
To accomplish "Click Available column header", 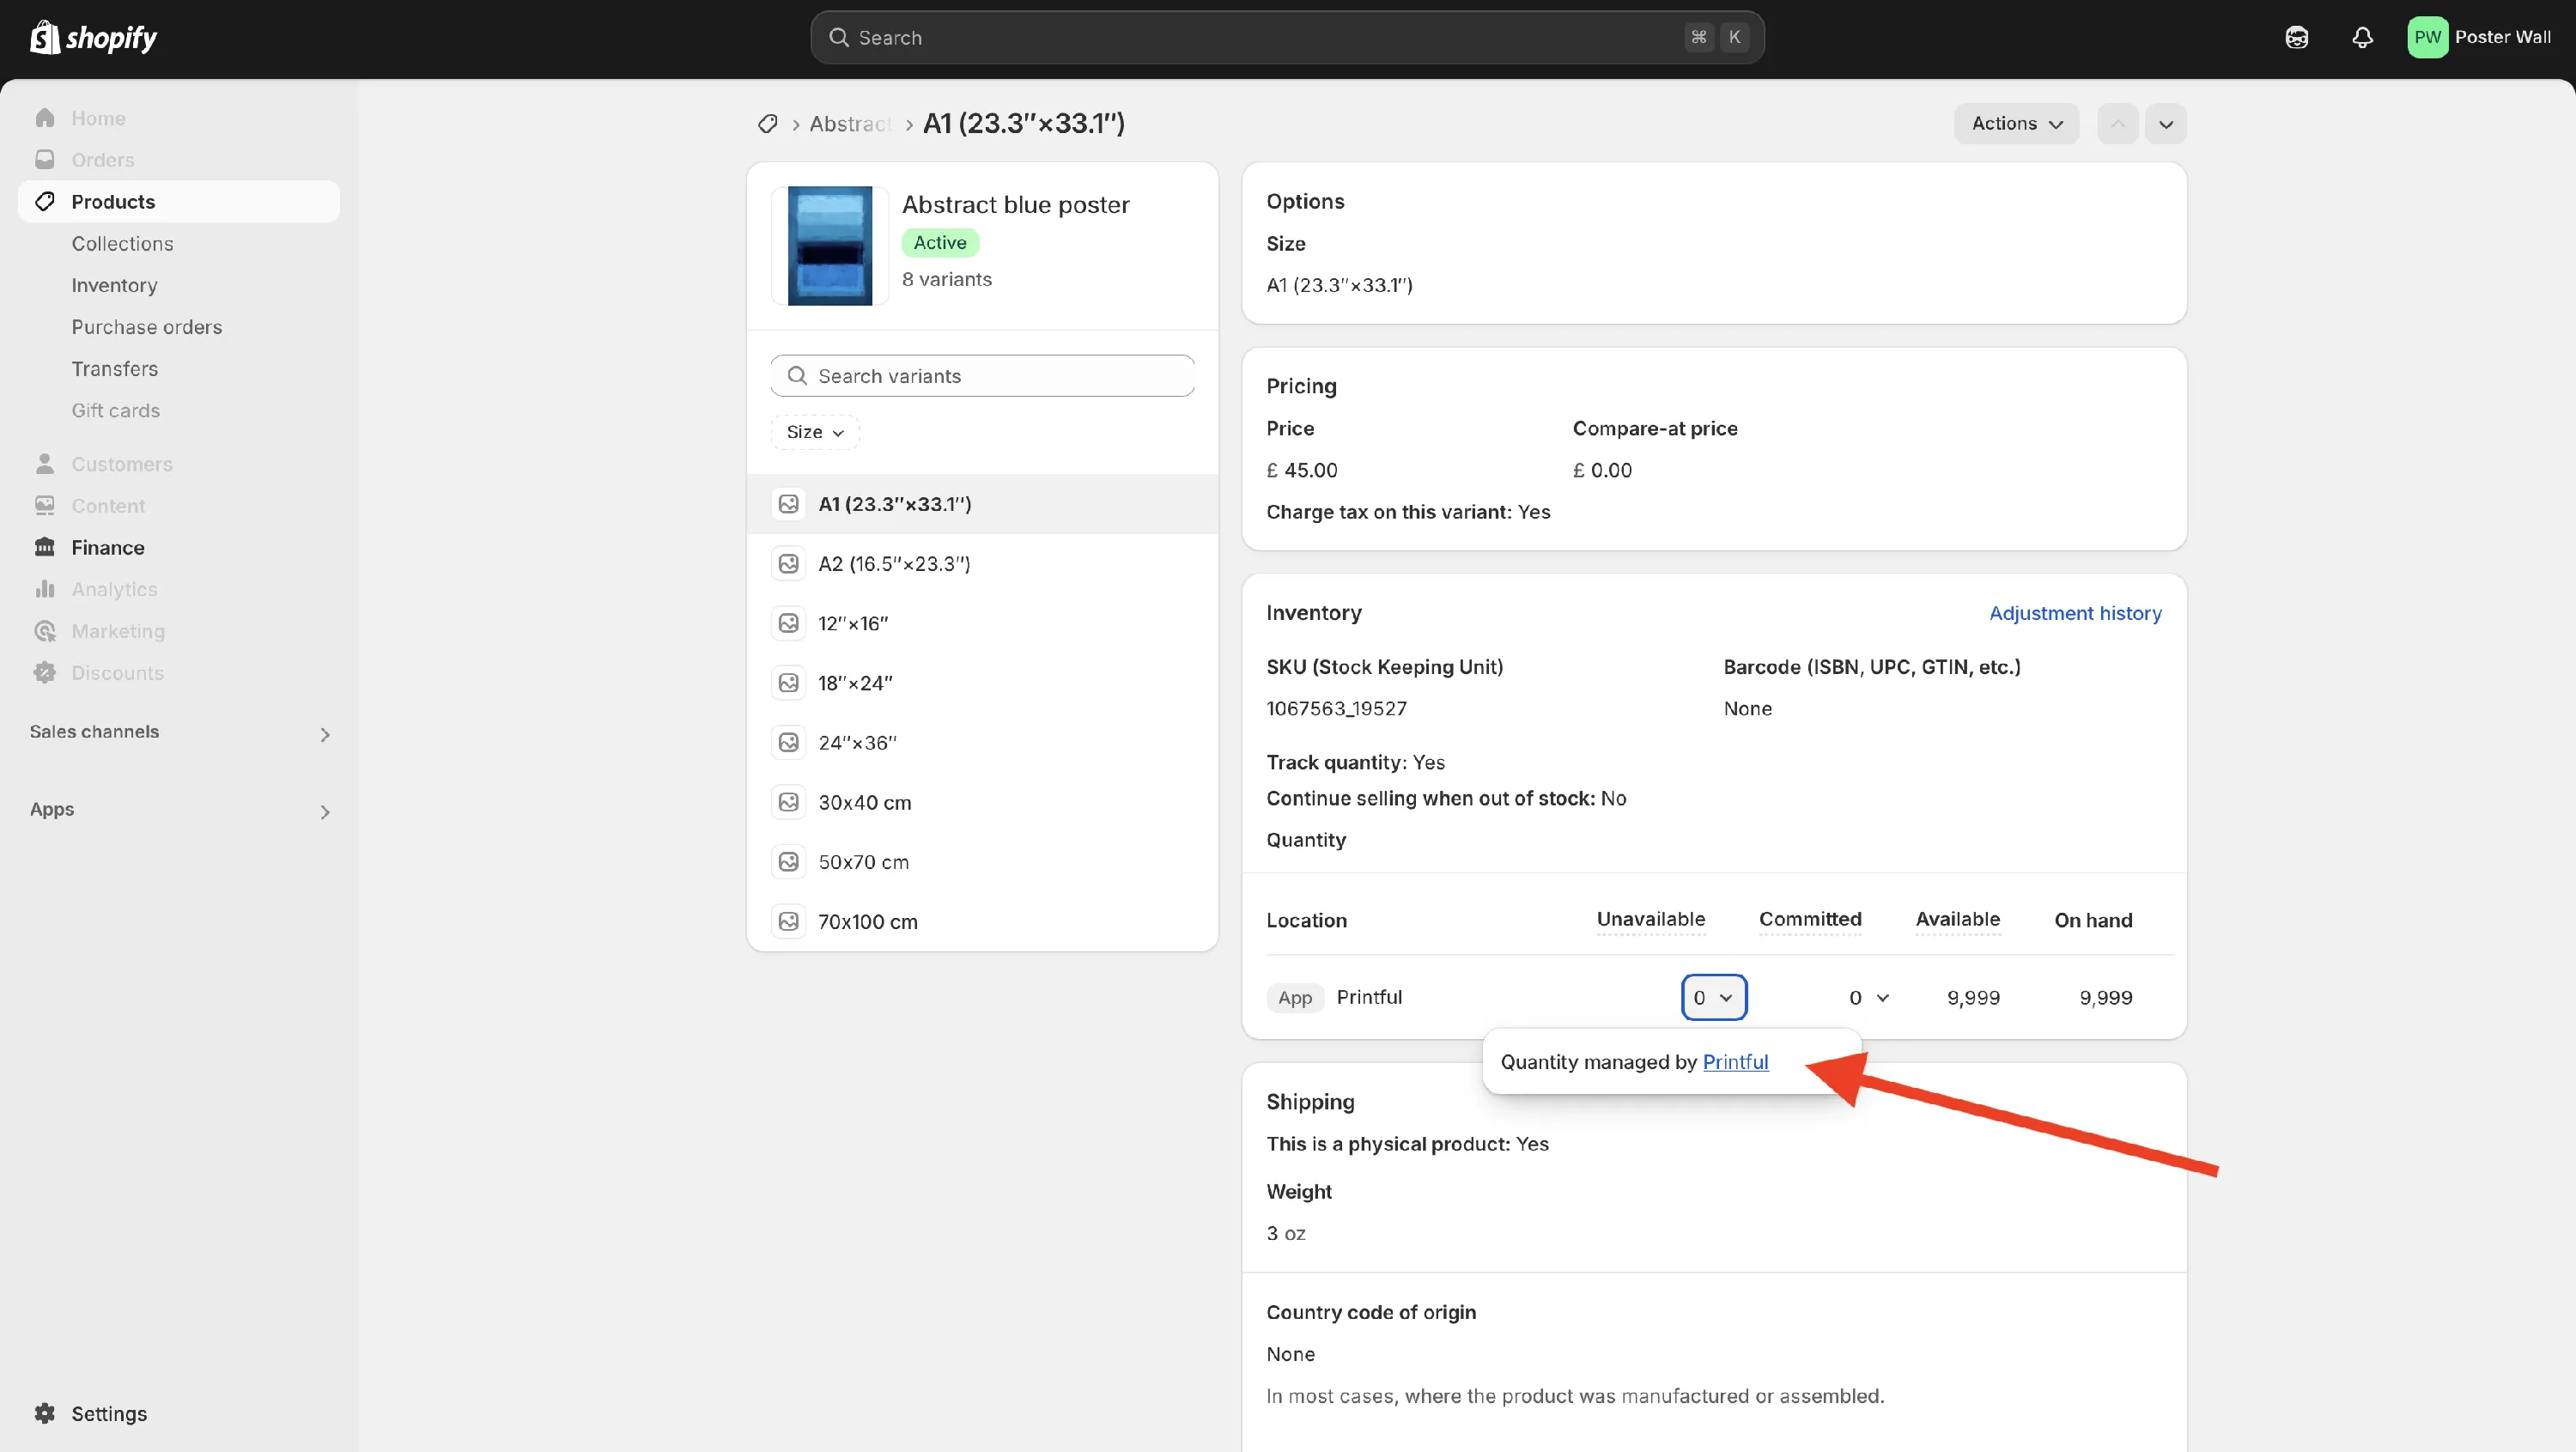I will point(1958,920).
